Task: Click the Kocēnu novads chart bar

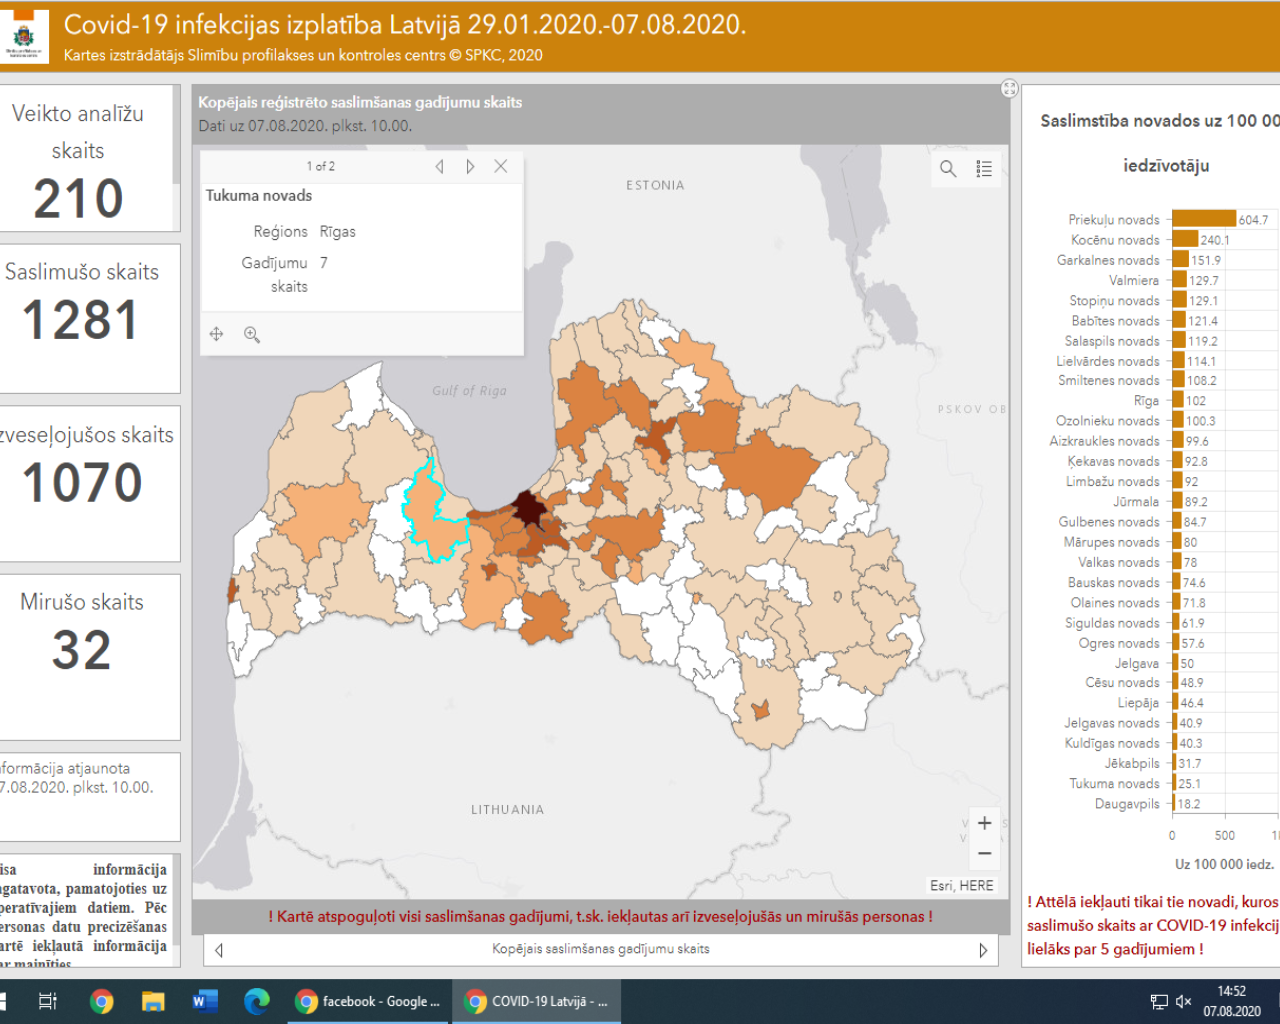Action: coord(1184,240)
